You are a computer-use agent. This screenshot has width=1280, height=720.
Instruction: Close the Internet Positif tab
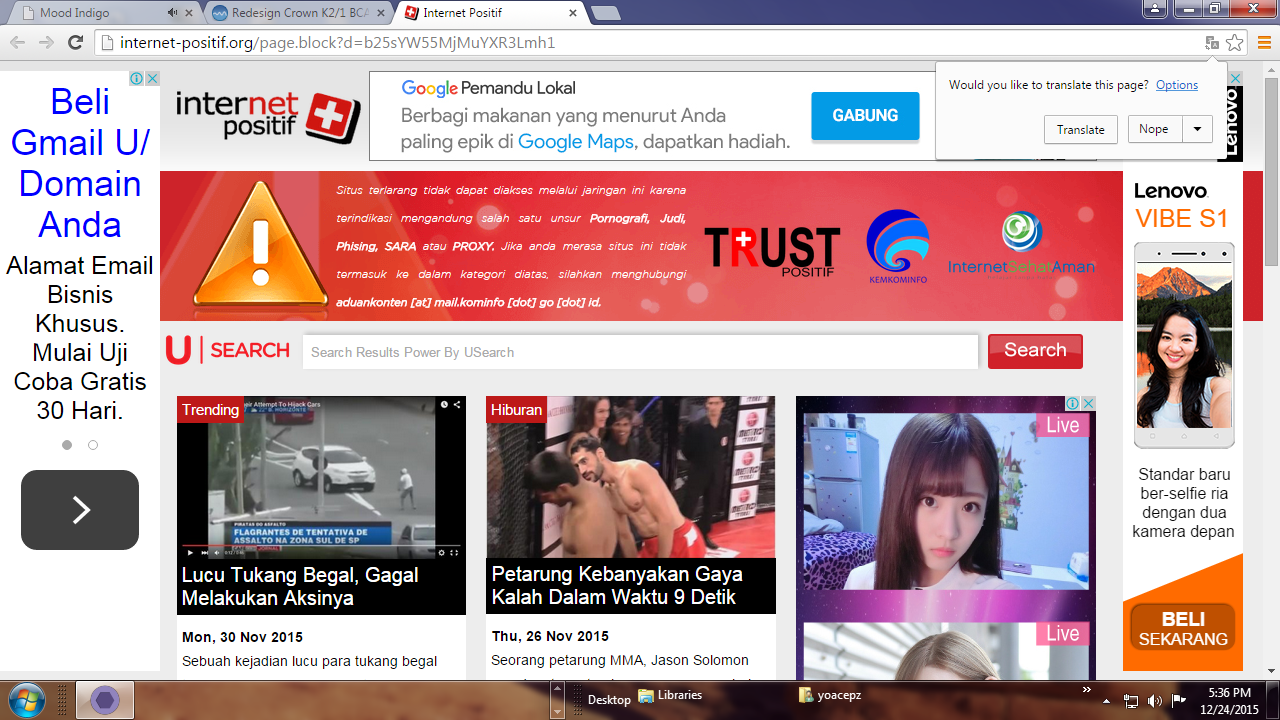point(573,13)
